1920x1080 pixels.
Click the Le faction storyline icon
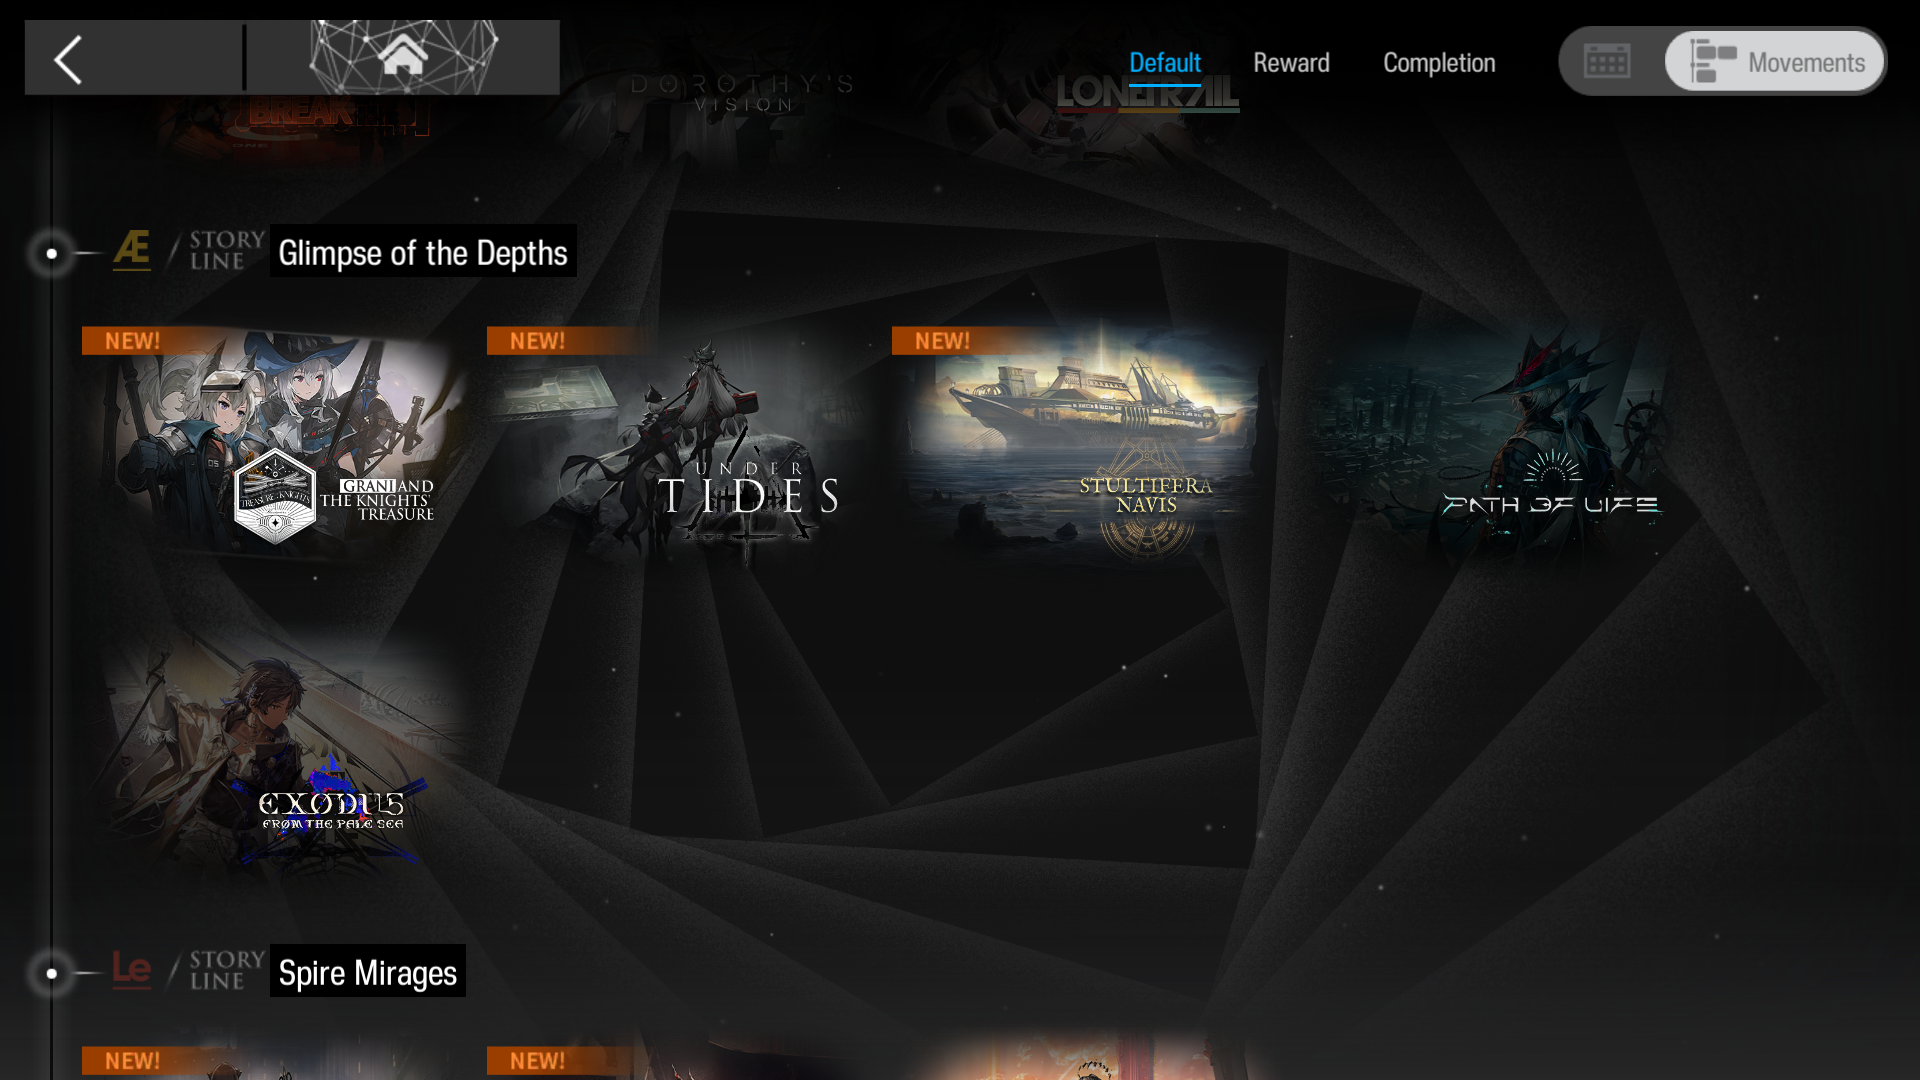131,969
